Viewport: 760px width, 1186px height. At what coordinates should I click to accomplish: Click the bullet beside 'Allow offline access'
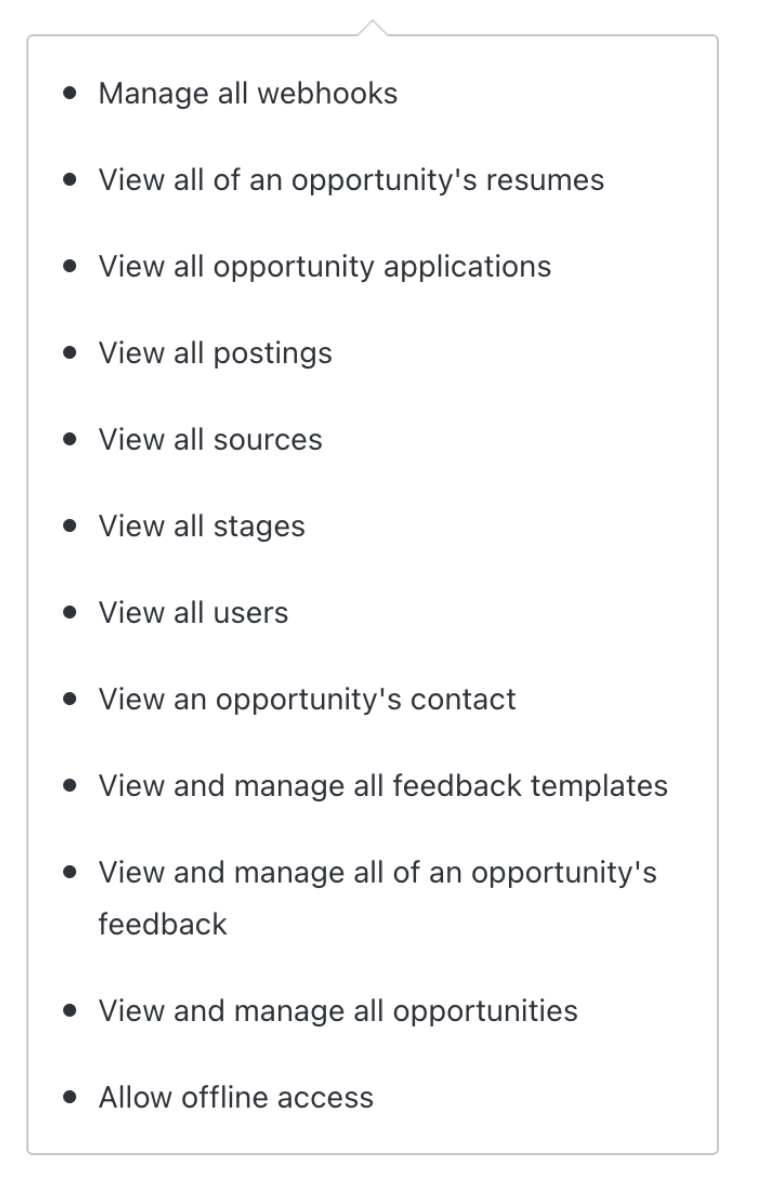69,1096
